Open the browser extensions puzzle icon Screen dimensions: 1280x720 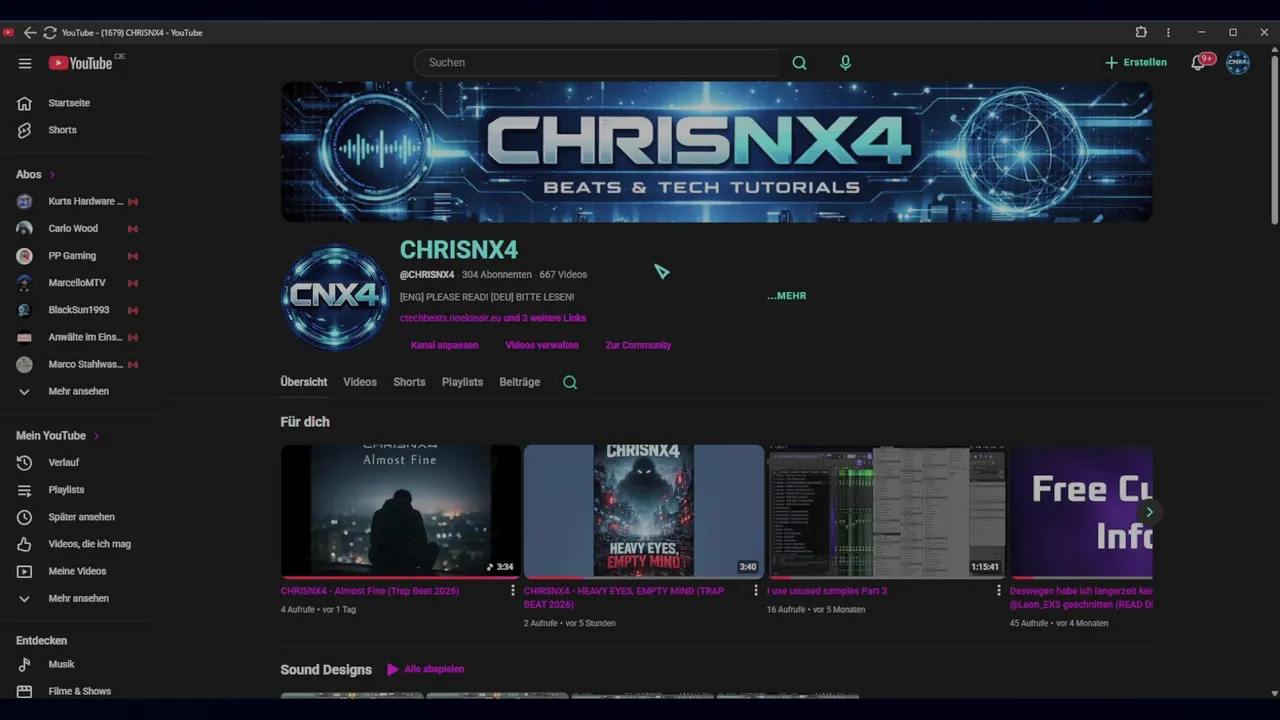[1141, 32]
